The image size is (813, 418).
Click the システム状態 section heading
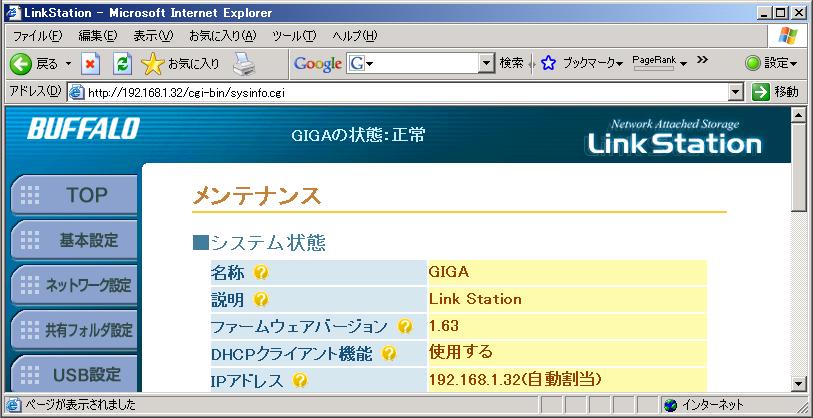pos(259,242)
